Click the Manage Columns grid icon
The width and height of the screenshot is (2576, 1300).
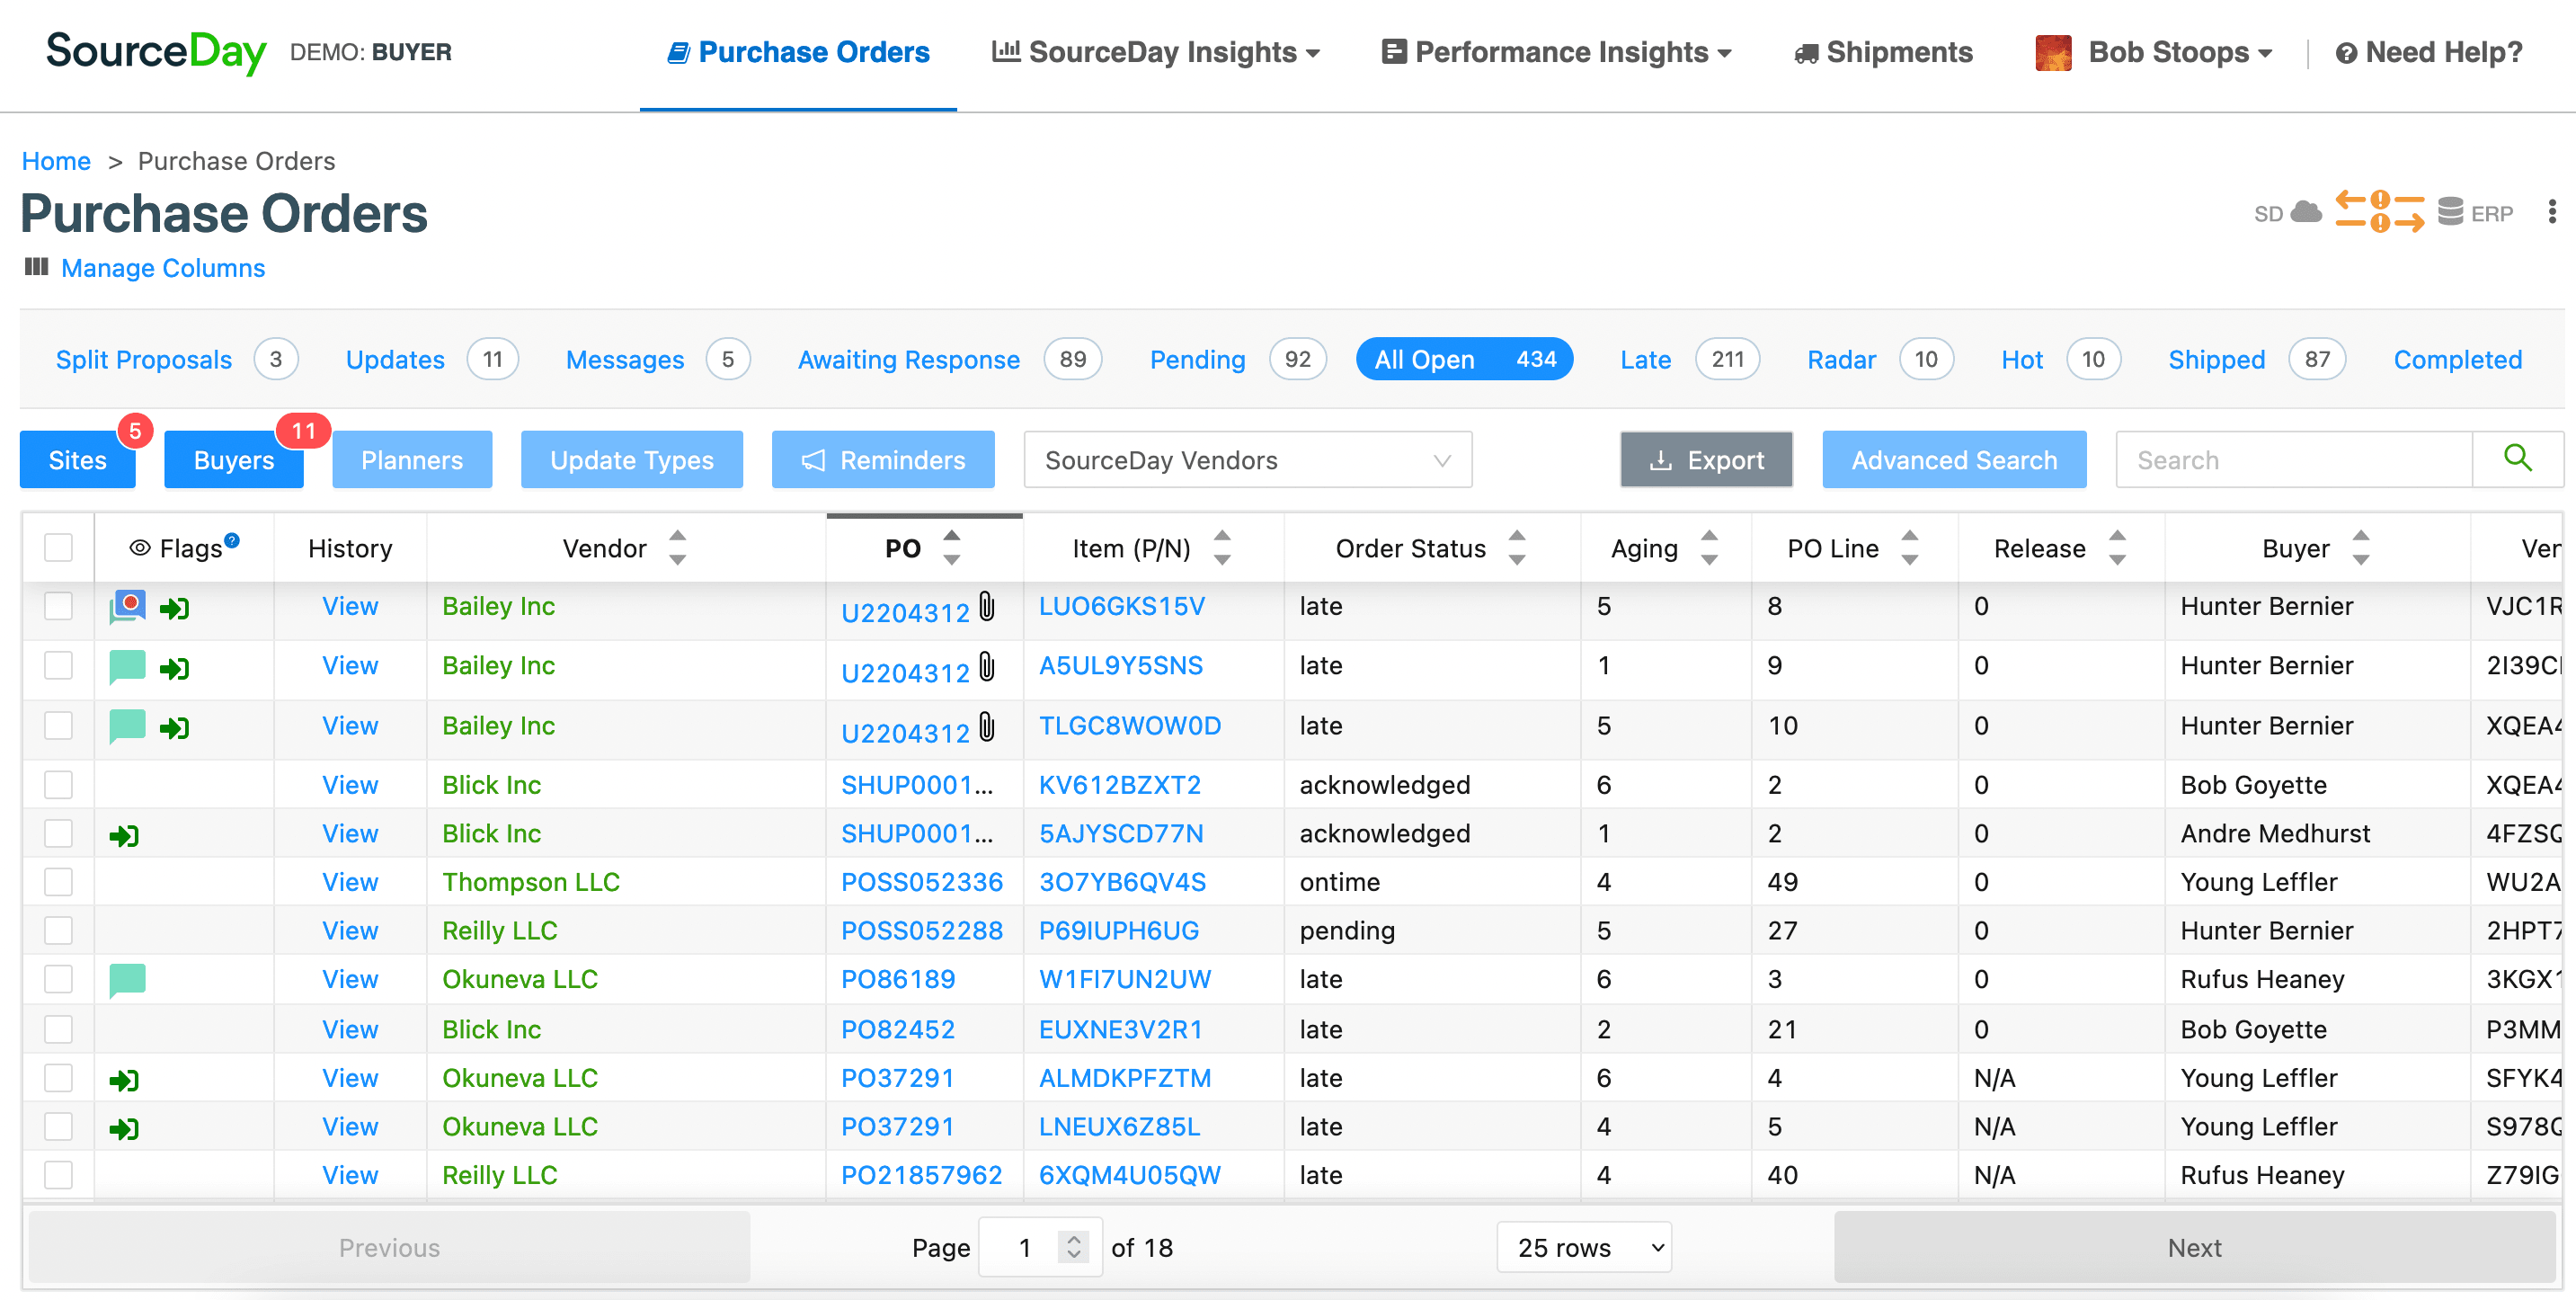point(37,267)
